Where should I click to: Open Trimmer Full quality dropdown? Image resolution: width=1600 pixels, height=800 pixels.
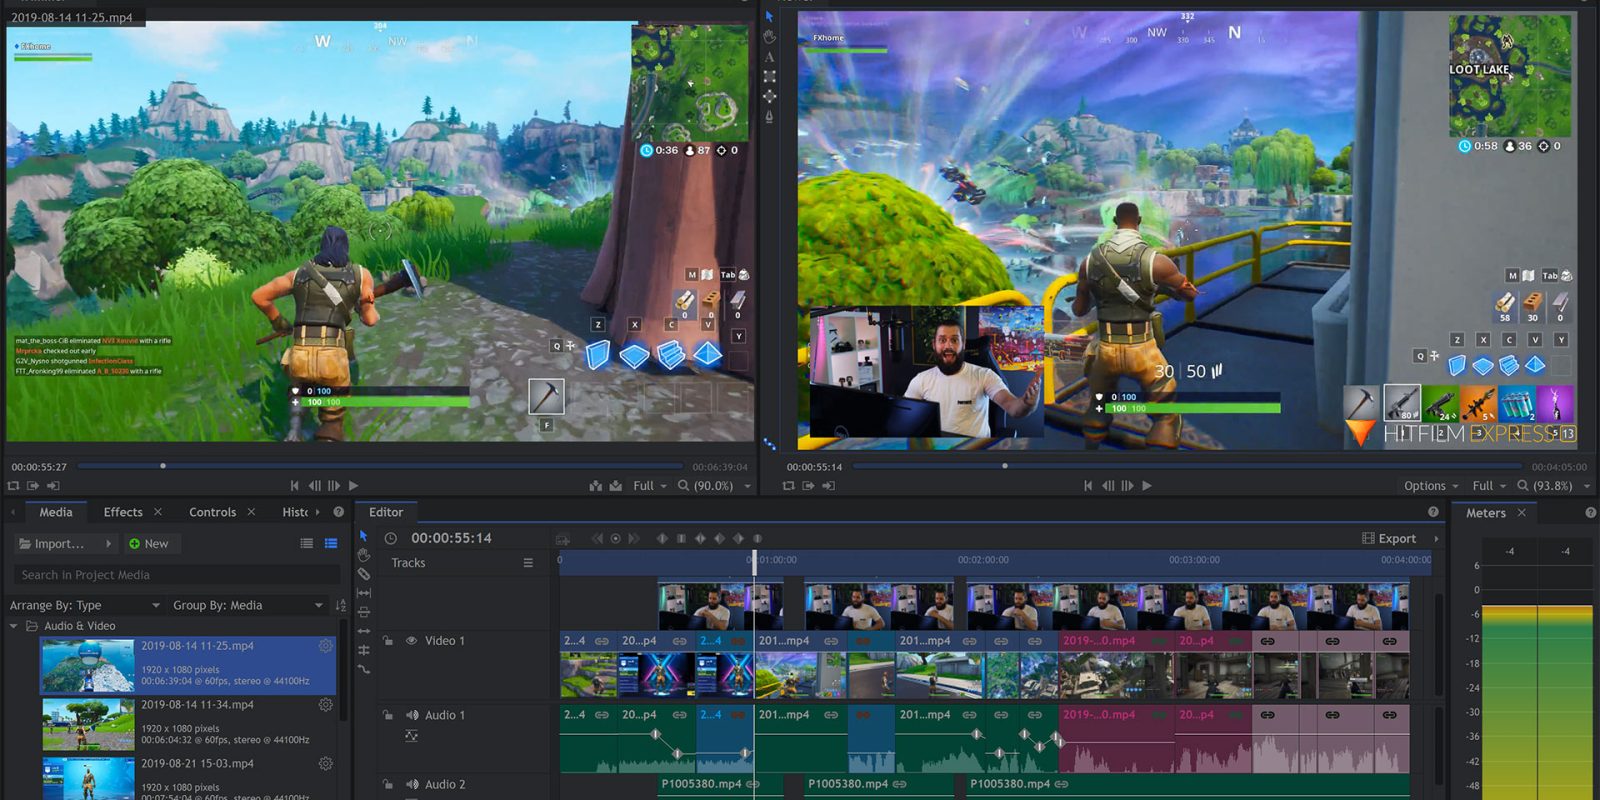[x=650, y=486]
